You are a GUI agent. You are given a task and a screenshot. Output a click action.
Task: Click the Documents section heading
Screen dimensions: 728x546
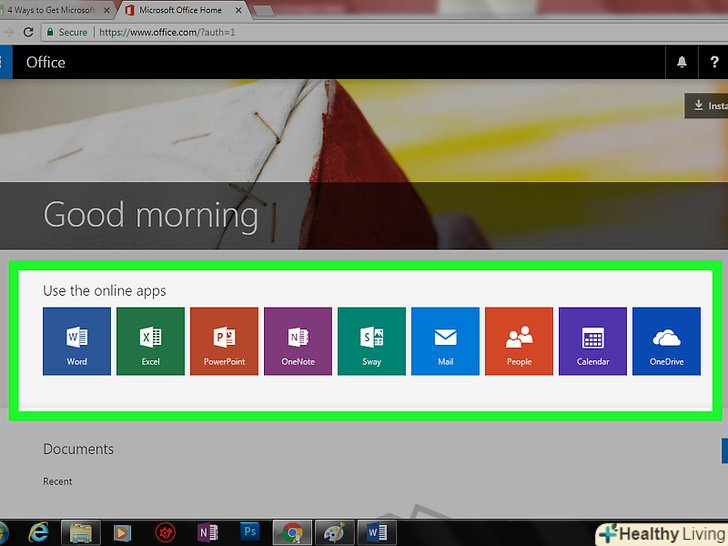78,449
